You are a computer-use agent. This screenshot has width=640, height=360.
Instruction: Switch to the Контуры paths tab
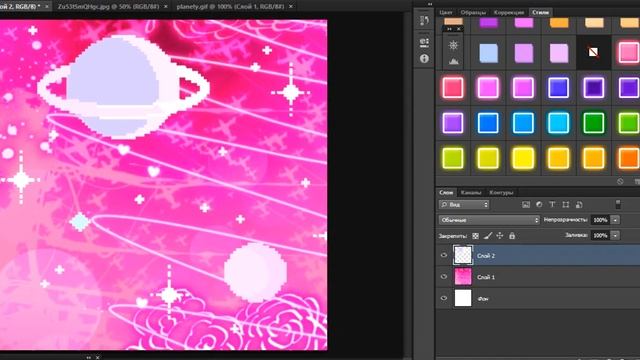(x=501, y=192)
